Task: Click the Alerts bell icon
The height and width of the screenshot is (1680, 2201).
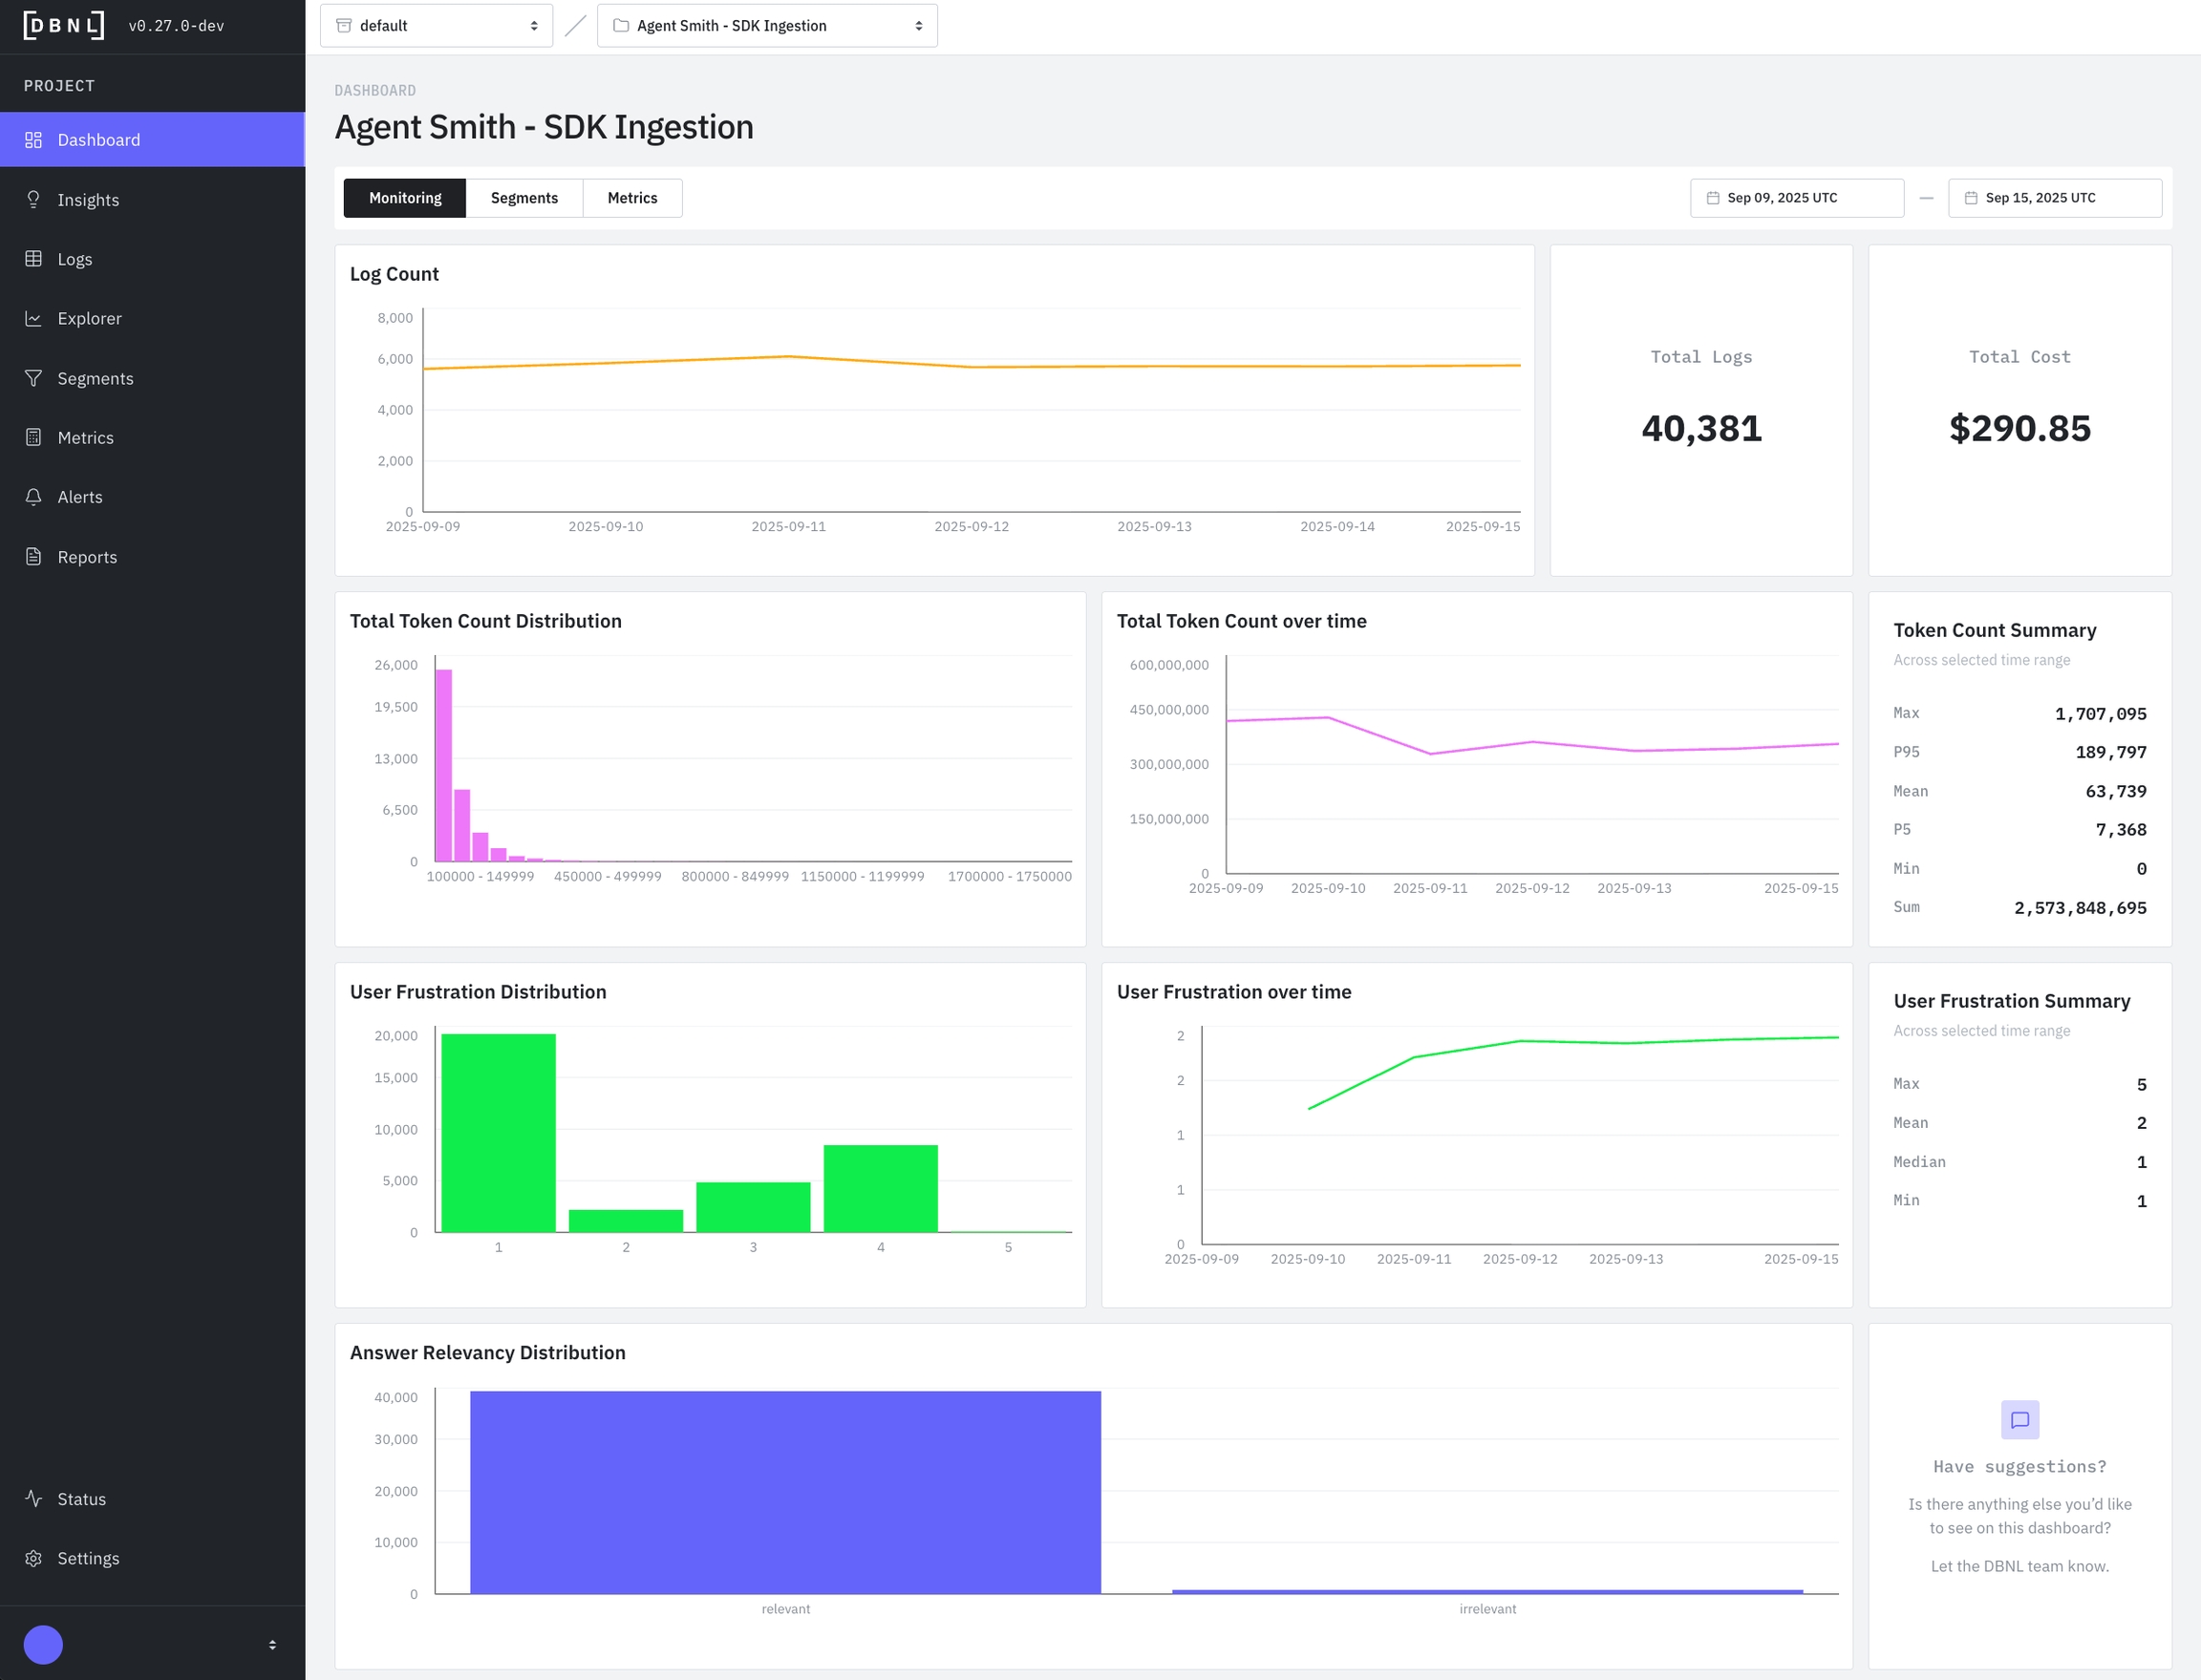Action: point(33,497)
